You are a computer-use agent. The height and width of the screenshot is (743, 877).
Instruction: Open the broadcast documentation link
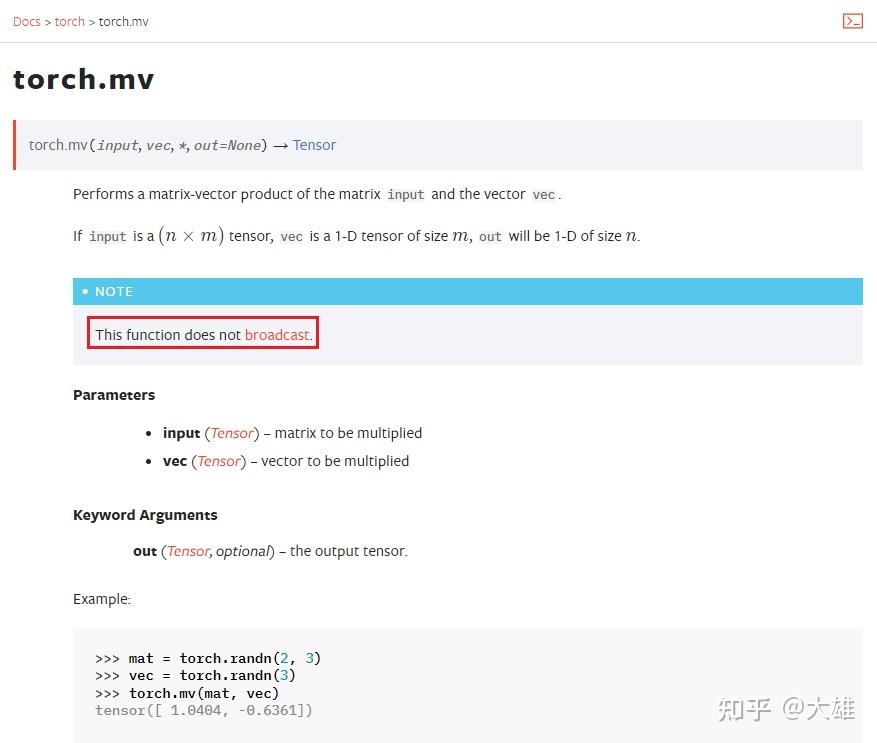tap(277, 334)
